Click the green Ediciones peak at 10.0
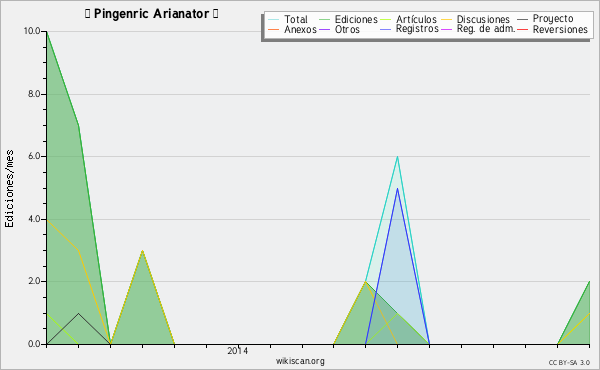Viewport: 600px width, 370px height. tap(47, 33)
